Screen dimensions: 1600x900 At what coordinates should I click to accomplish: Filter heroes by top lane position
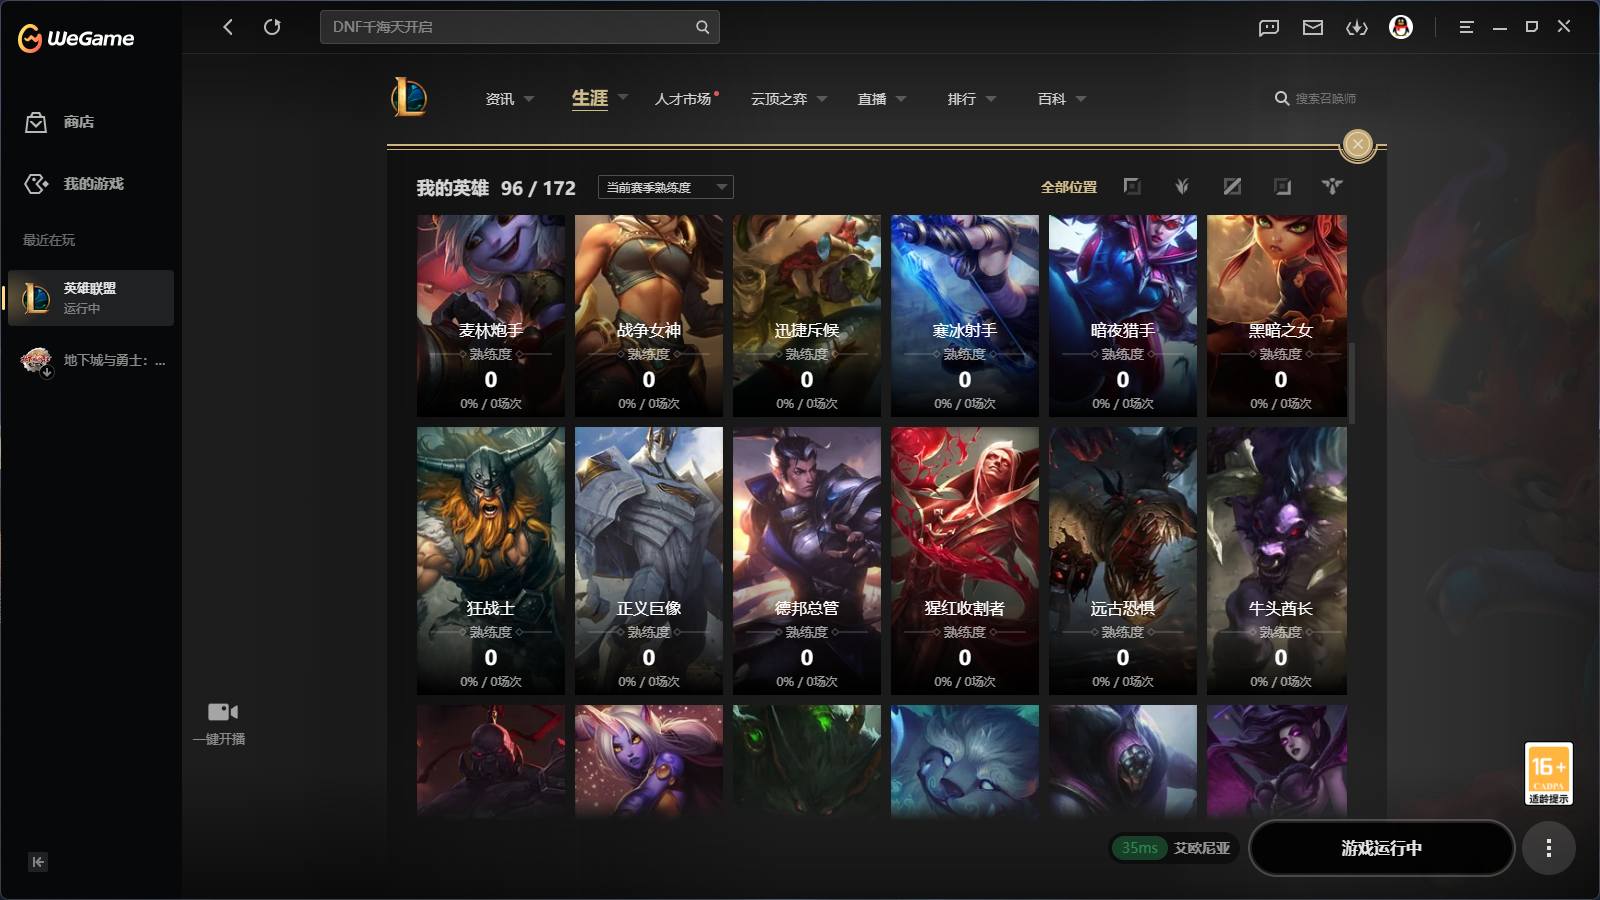click(x=1132, y=186)
